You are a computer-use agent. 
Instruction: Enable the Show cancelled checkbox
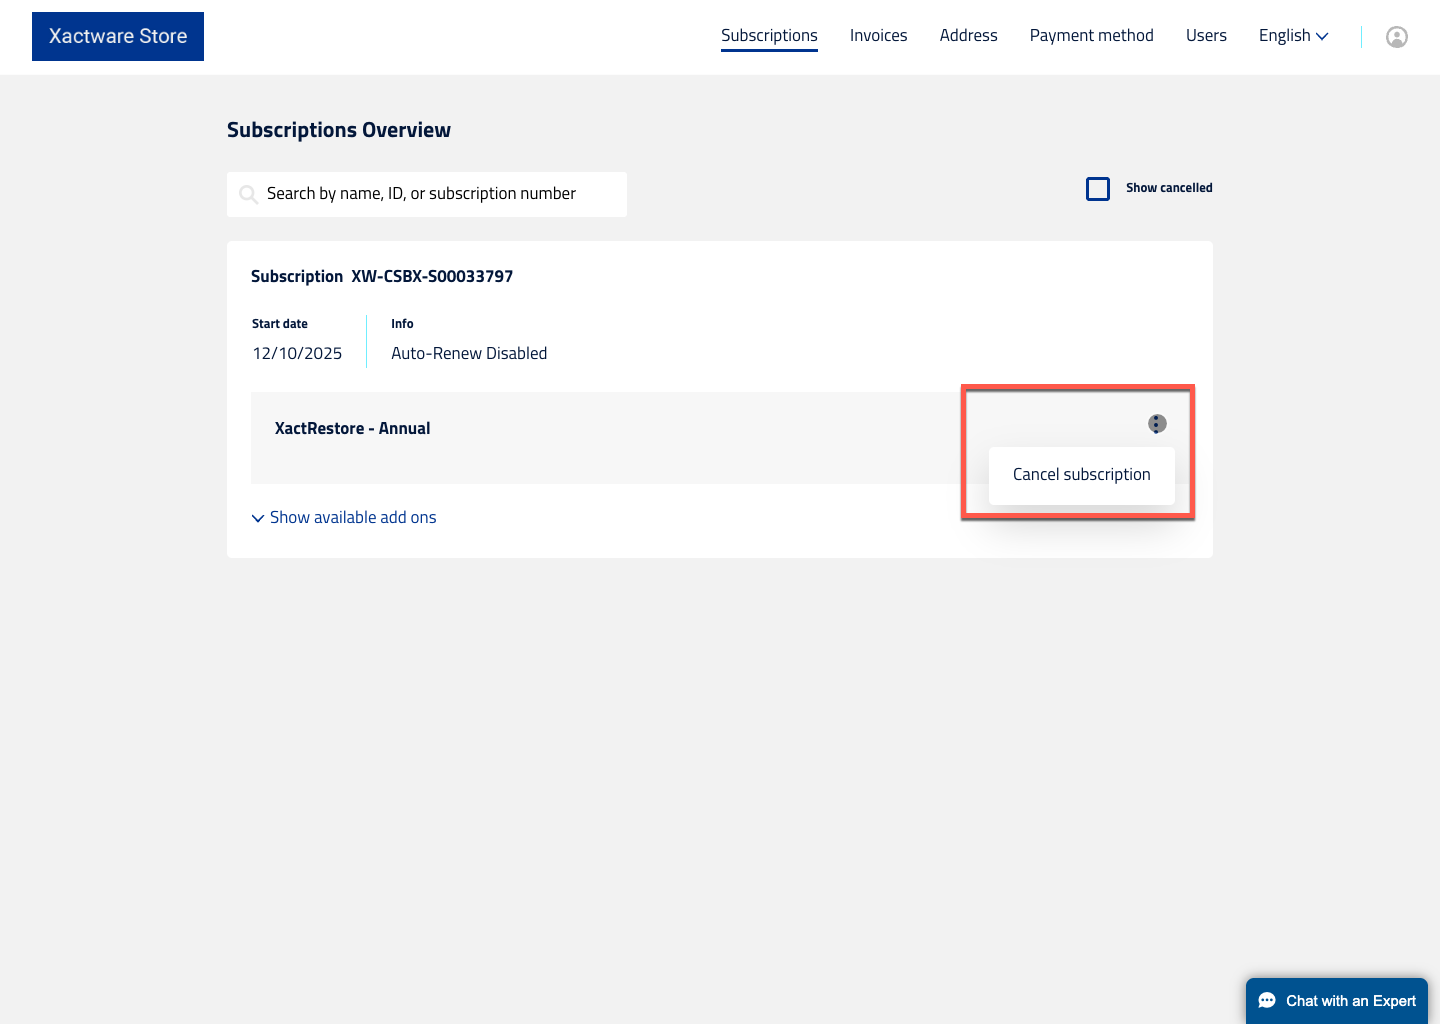tap(1098, 189)
